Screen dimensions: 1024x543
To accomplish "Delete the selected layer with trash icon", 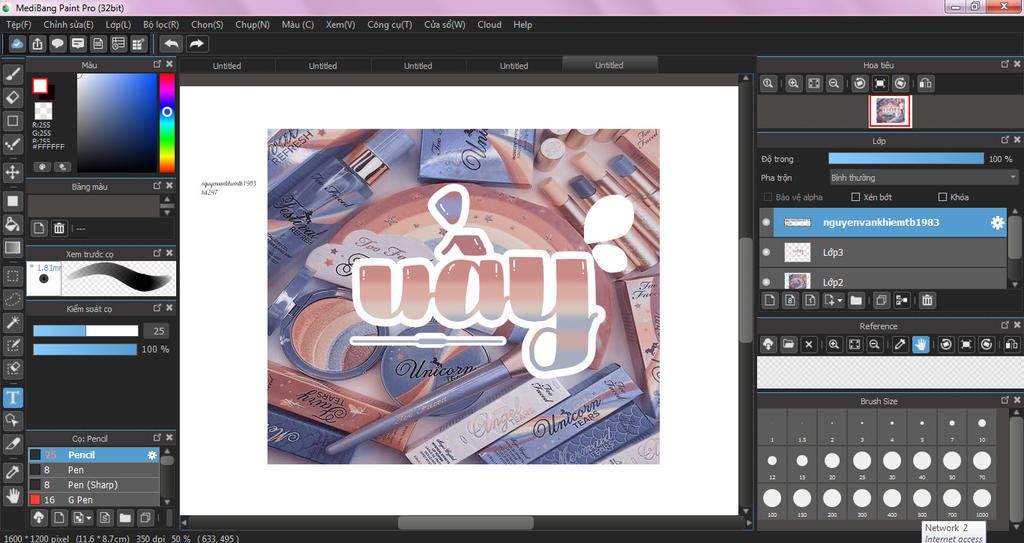I will click(927, 301).
